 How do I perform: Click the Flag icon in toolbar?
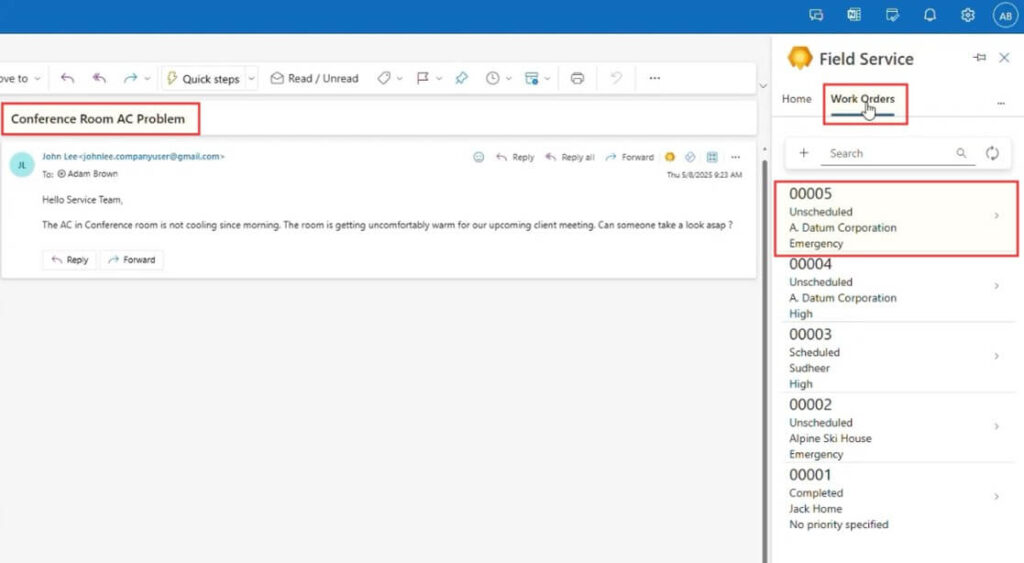point(423,78)
